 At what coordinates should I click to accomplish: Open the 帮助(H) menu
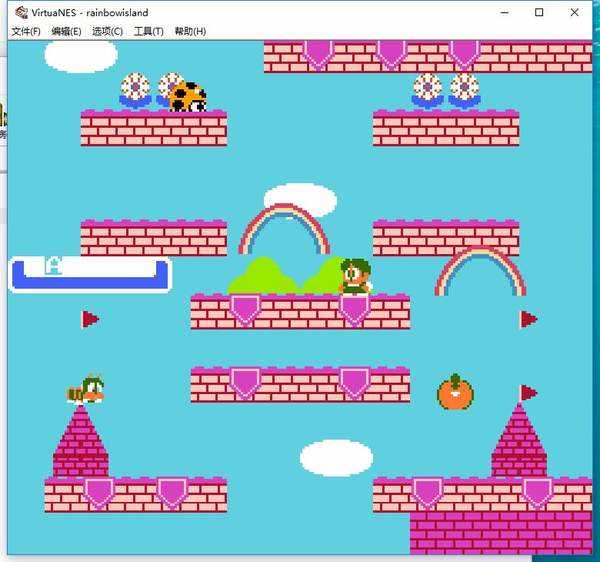tap(190, 31)
